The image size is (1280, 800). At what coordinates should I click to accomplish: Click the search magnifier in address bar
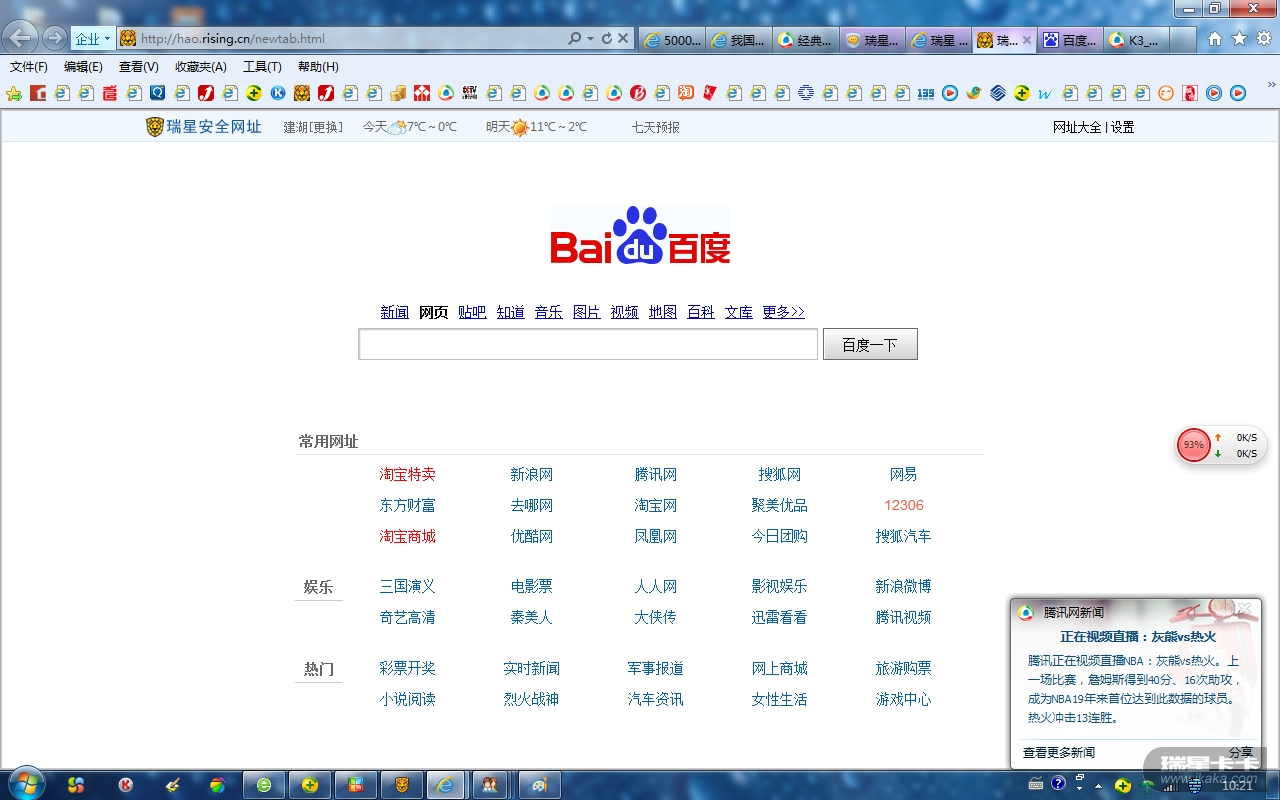[574, 38]
